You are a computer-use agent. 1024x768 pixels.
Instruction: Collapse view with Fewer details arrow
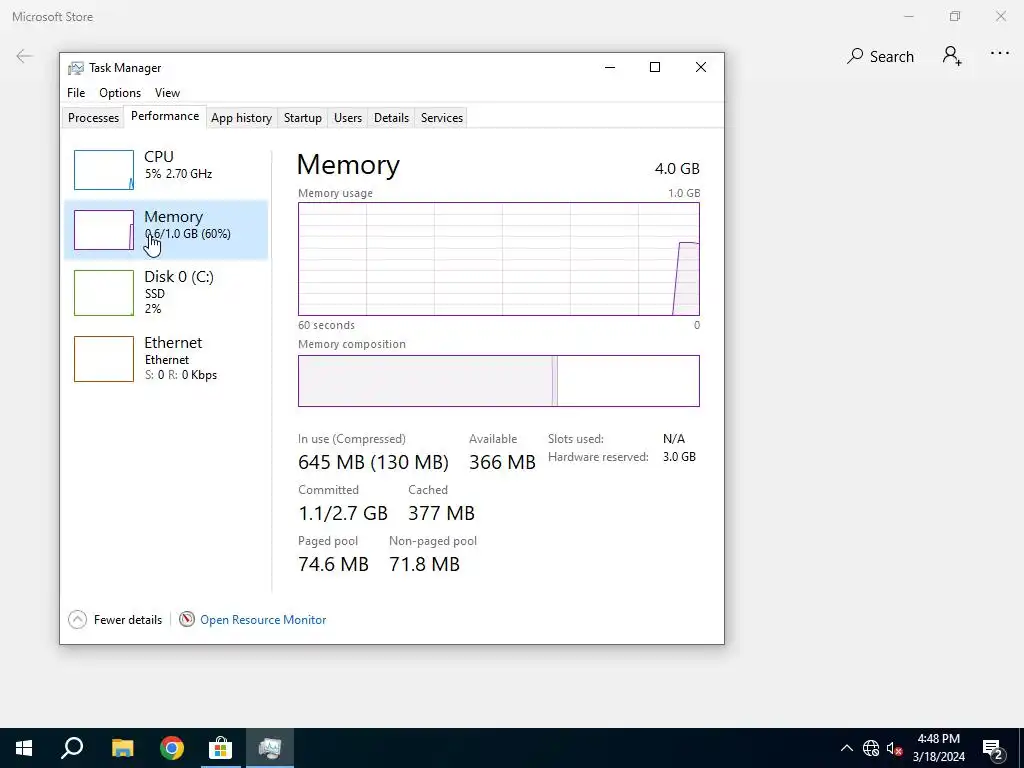[77, 619]
